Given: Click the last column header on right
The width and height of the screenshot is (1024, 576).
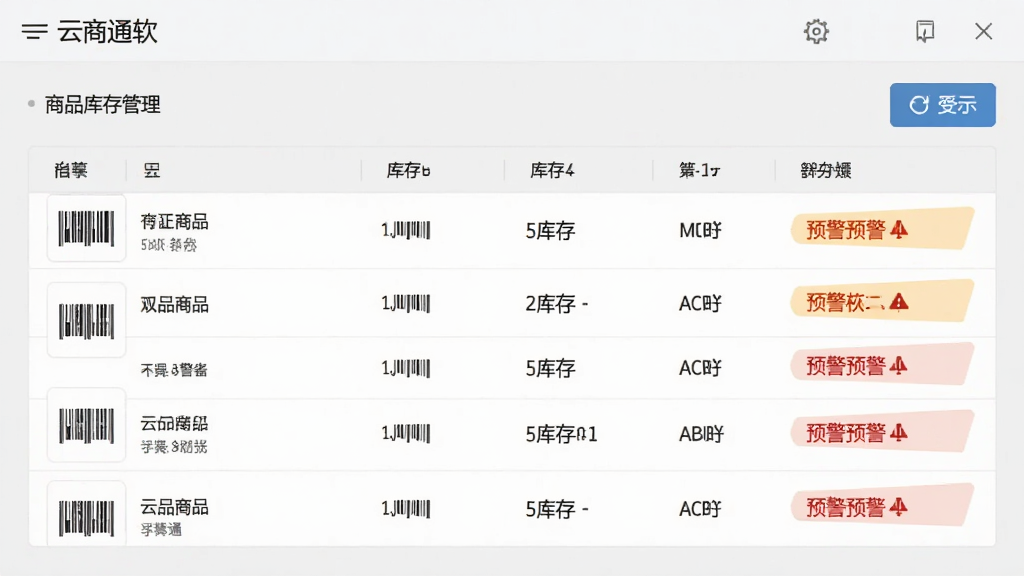Looking at the screenshot, I should 825,170.
